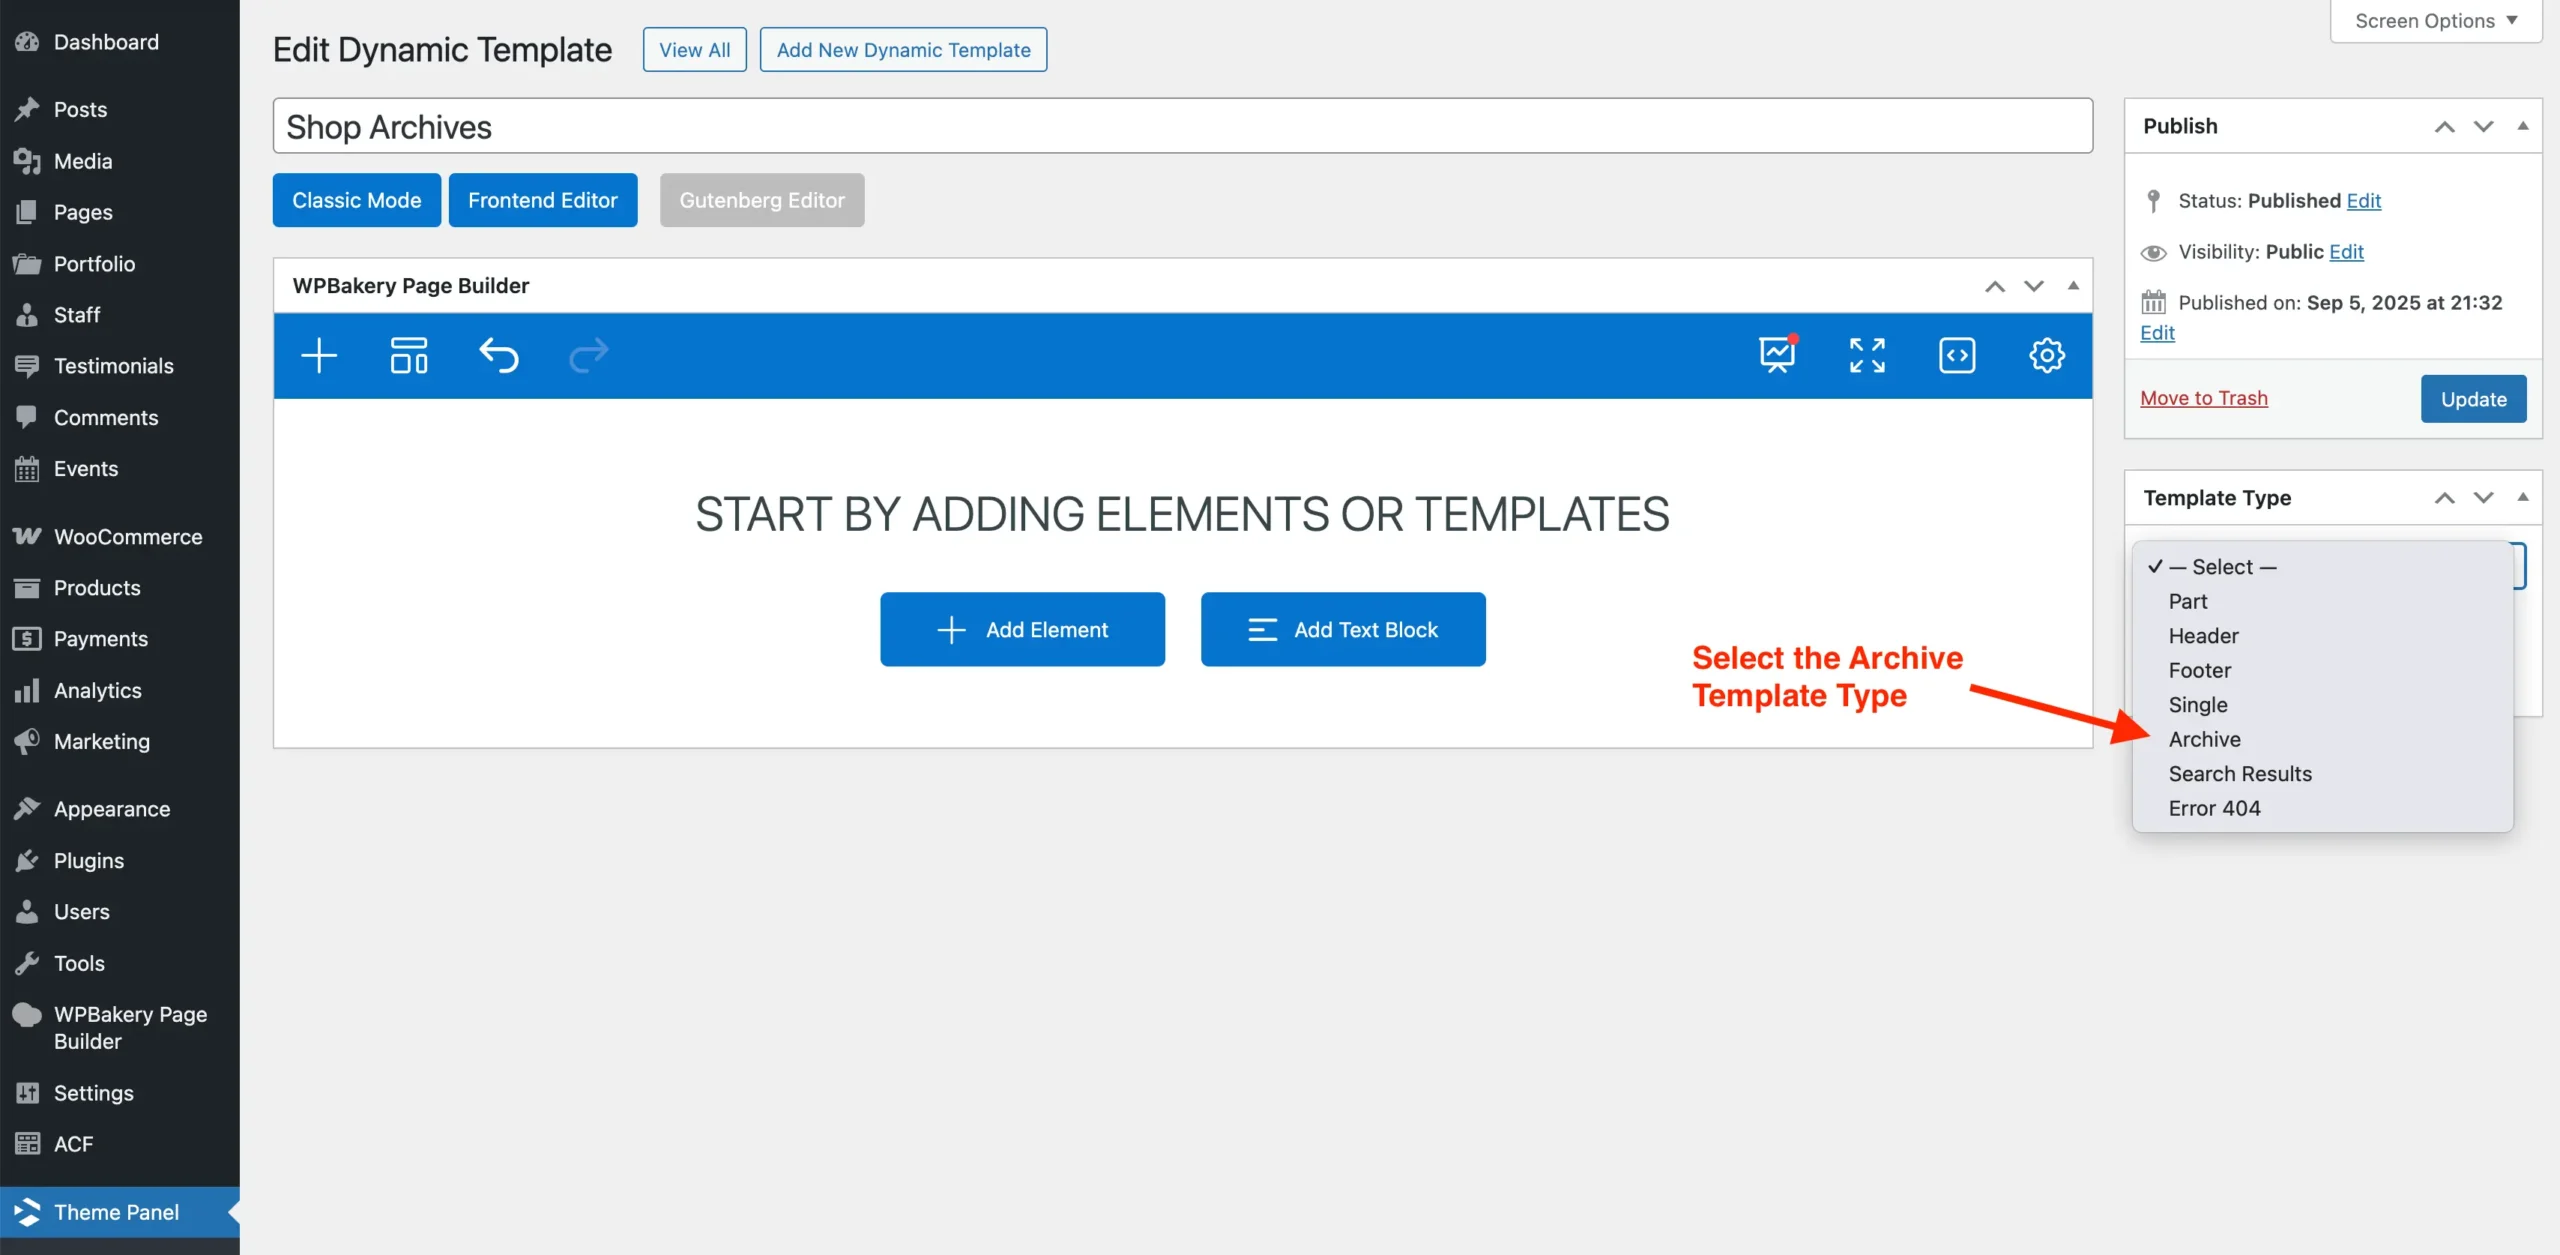Open the WPBakery templates library icon
The height and width of the screenshot is (1255, 2560).
click(x=408, y=355)
